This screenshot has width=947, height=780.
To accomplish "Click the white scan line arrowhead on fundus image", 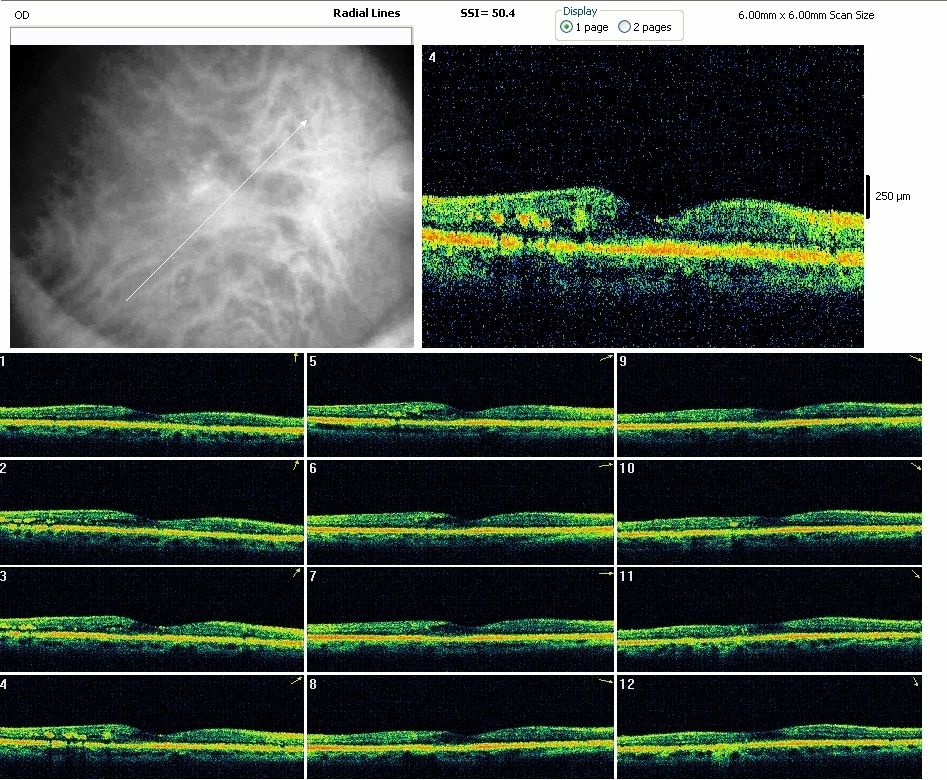I will [303, 123].
